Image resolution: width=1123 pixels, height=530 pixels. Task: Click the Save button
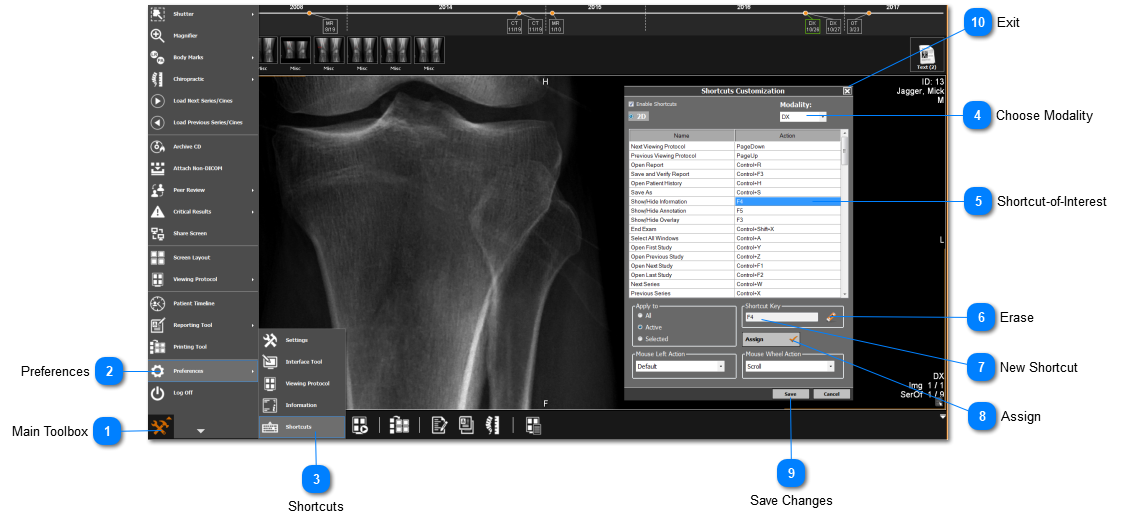click(789, 394)
